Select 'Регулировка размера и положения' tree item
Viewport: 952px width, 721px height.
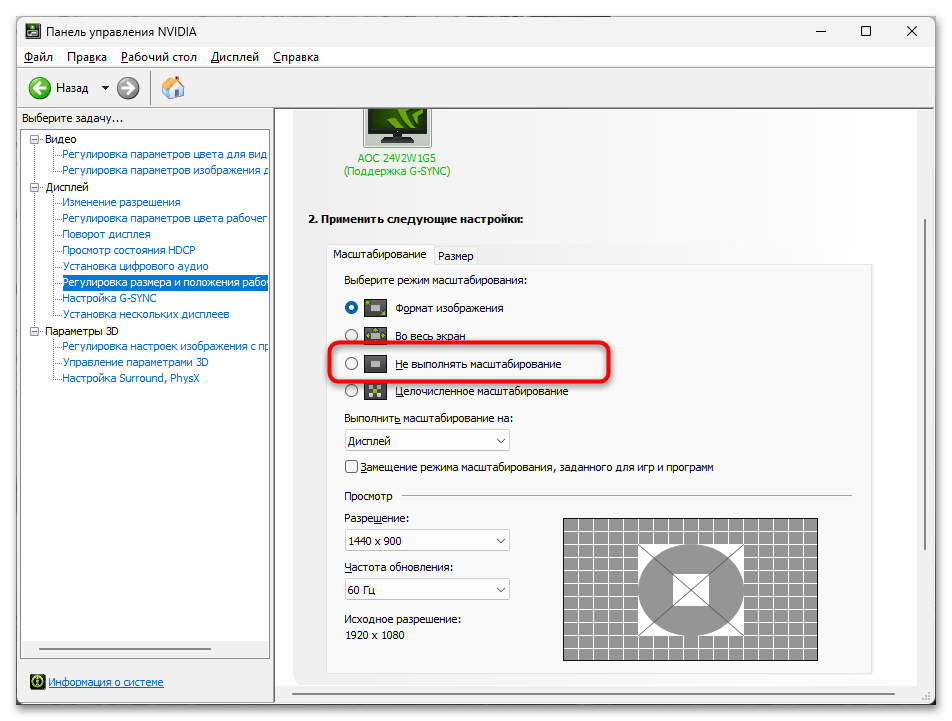(x=165, y=282)
